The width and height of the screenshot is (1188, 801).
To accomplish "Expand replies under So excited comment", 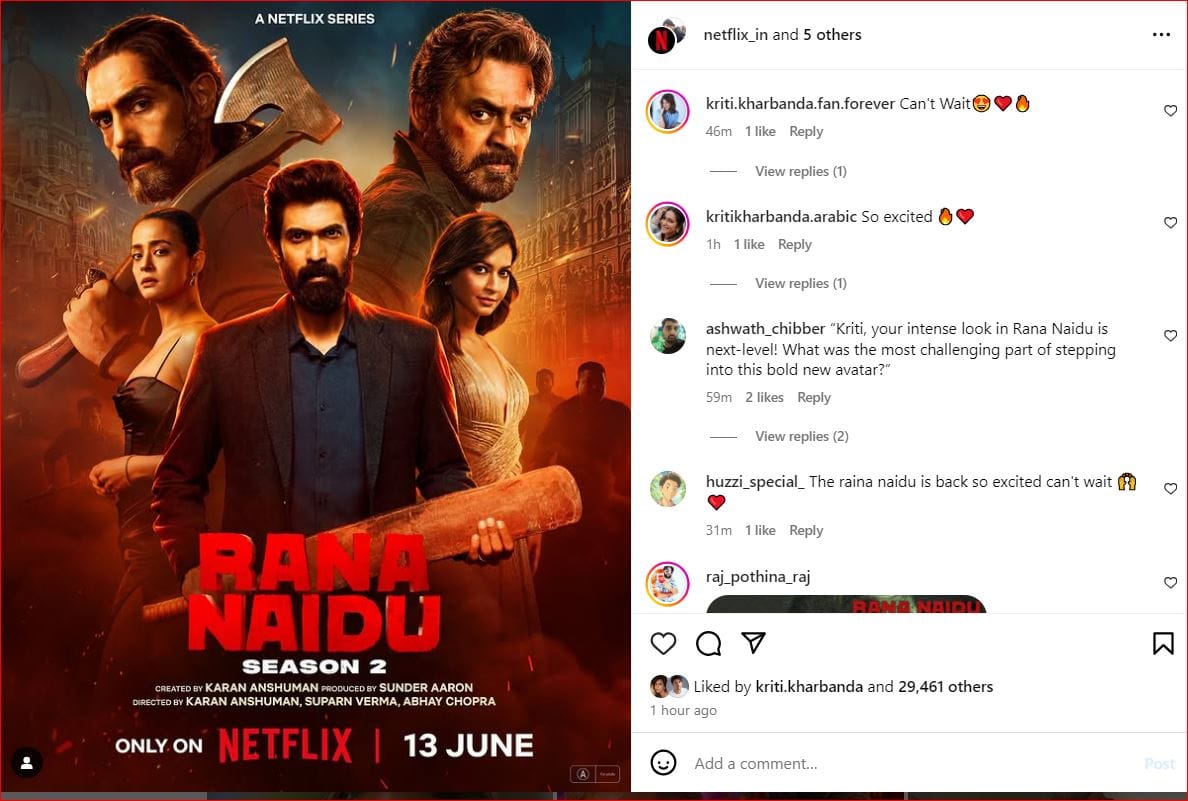I will [800, 283].
